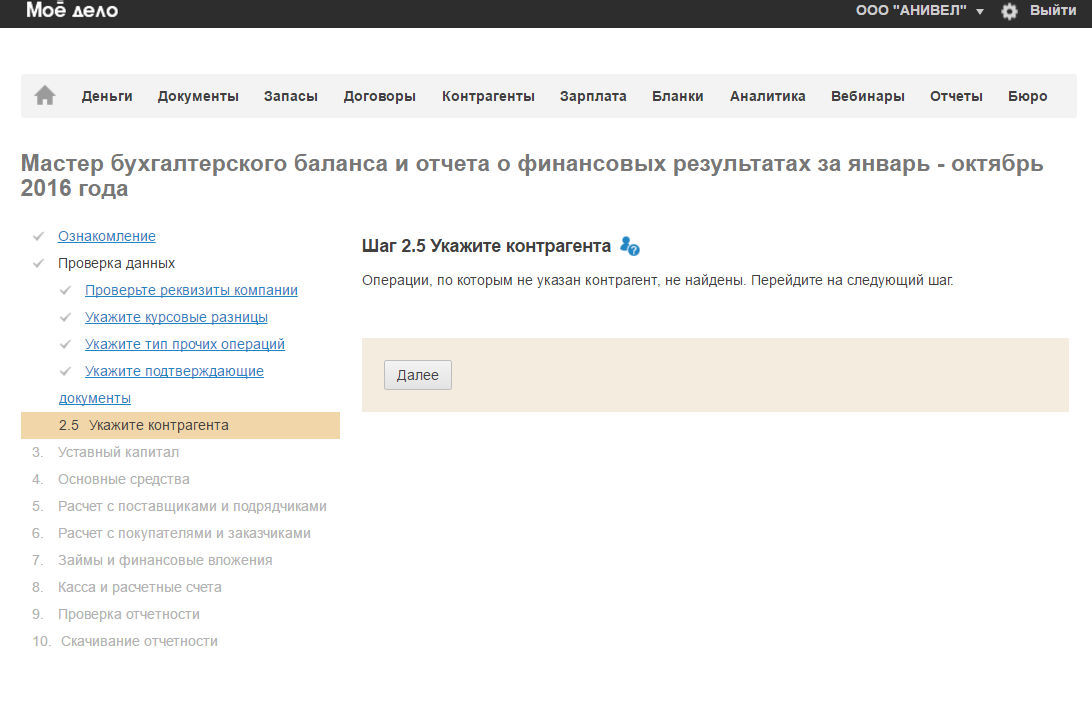Open the Контрагенты menu item
This screenshot has height=707, width=1092.
(x=488, y=96)
